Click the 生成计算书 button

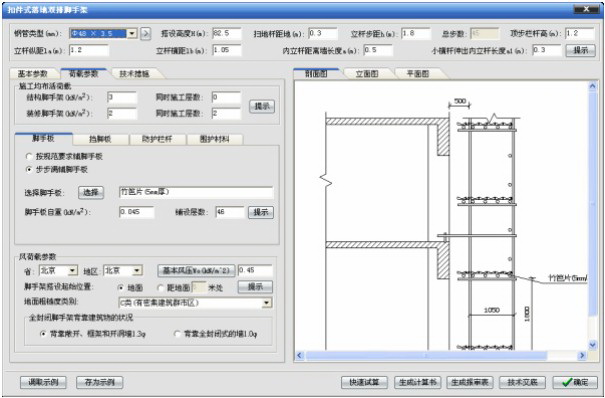point(417,383)
